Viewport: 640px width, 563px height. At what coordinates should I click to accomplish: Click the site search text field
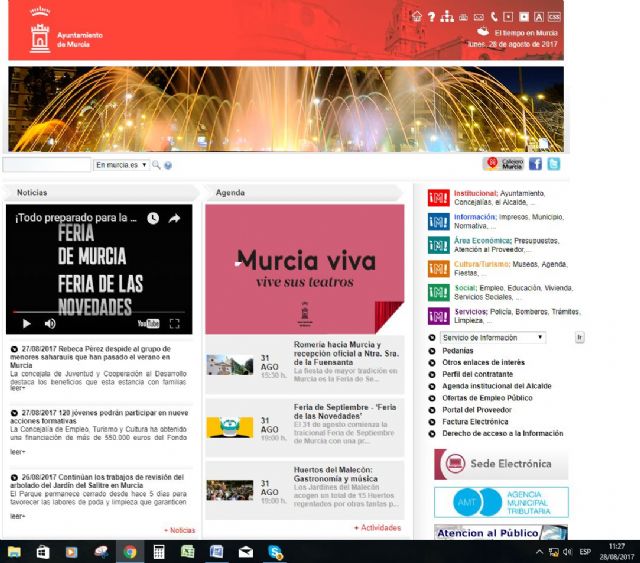coord(47,165)
